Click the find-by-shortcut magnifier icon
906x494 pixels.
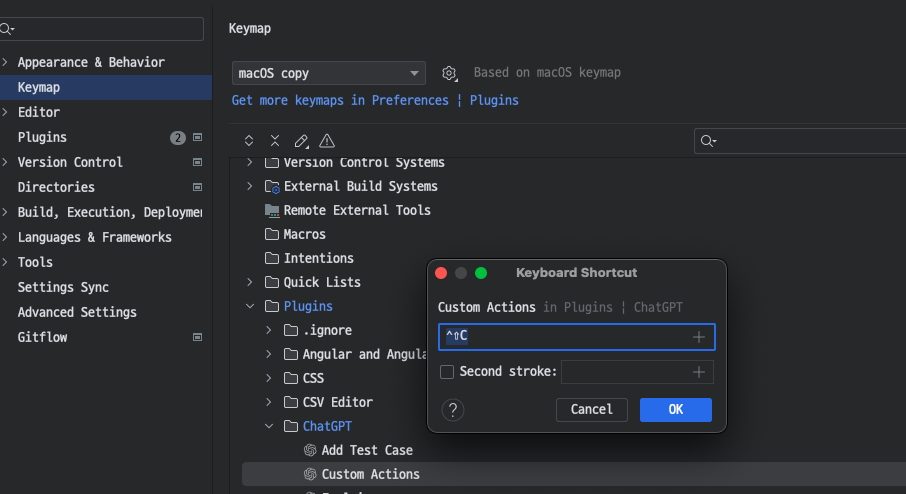pos(708,141)
